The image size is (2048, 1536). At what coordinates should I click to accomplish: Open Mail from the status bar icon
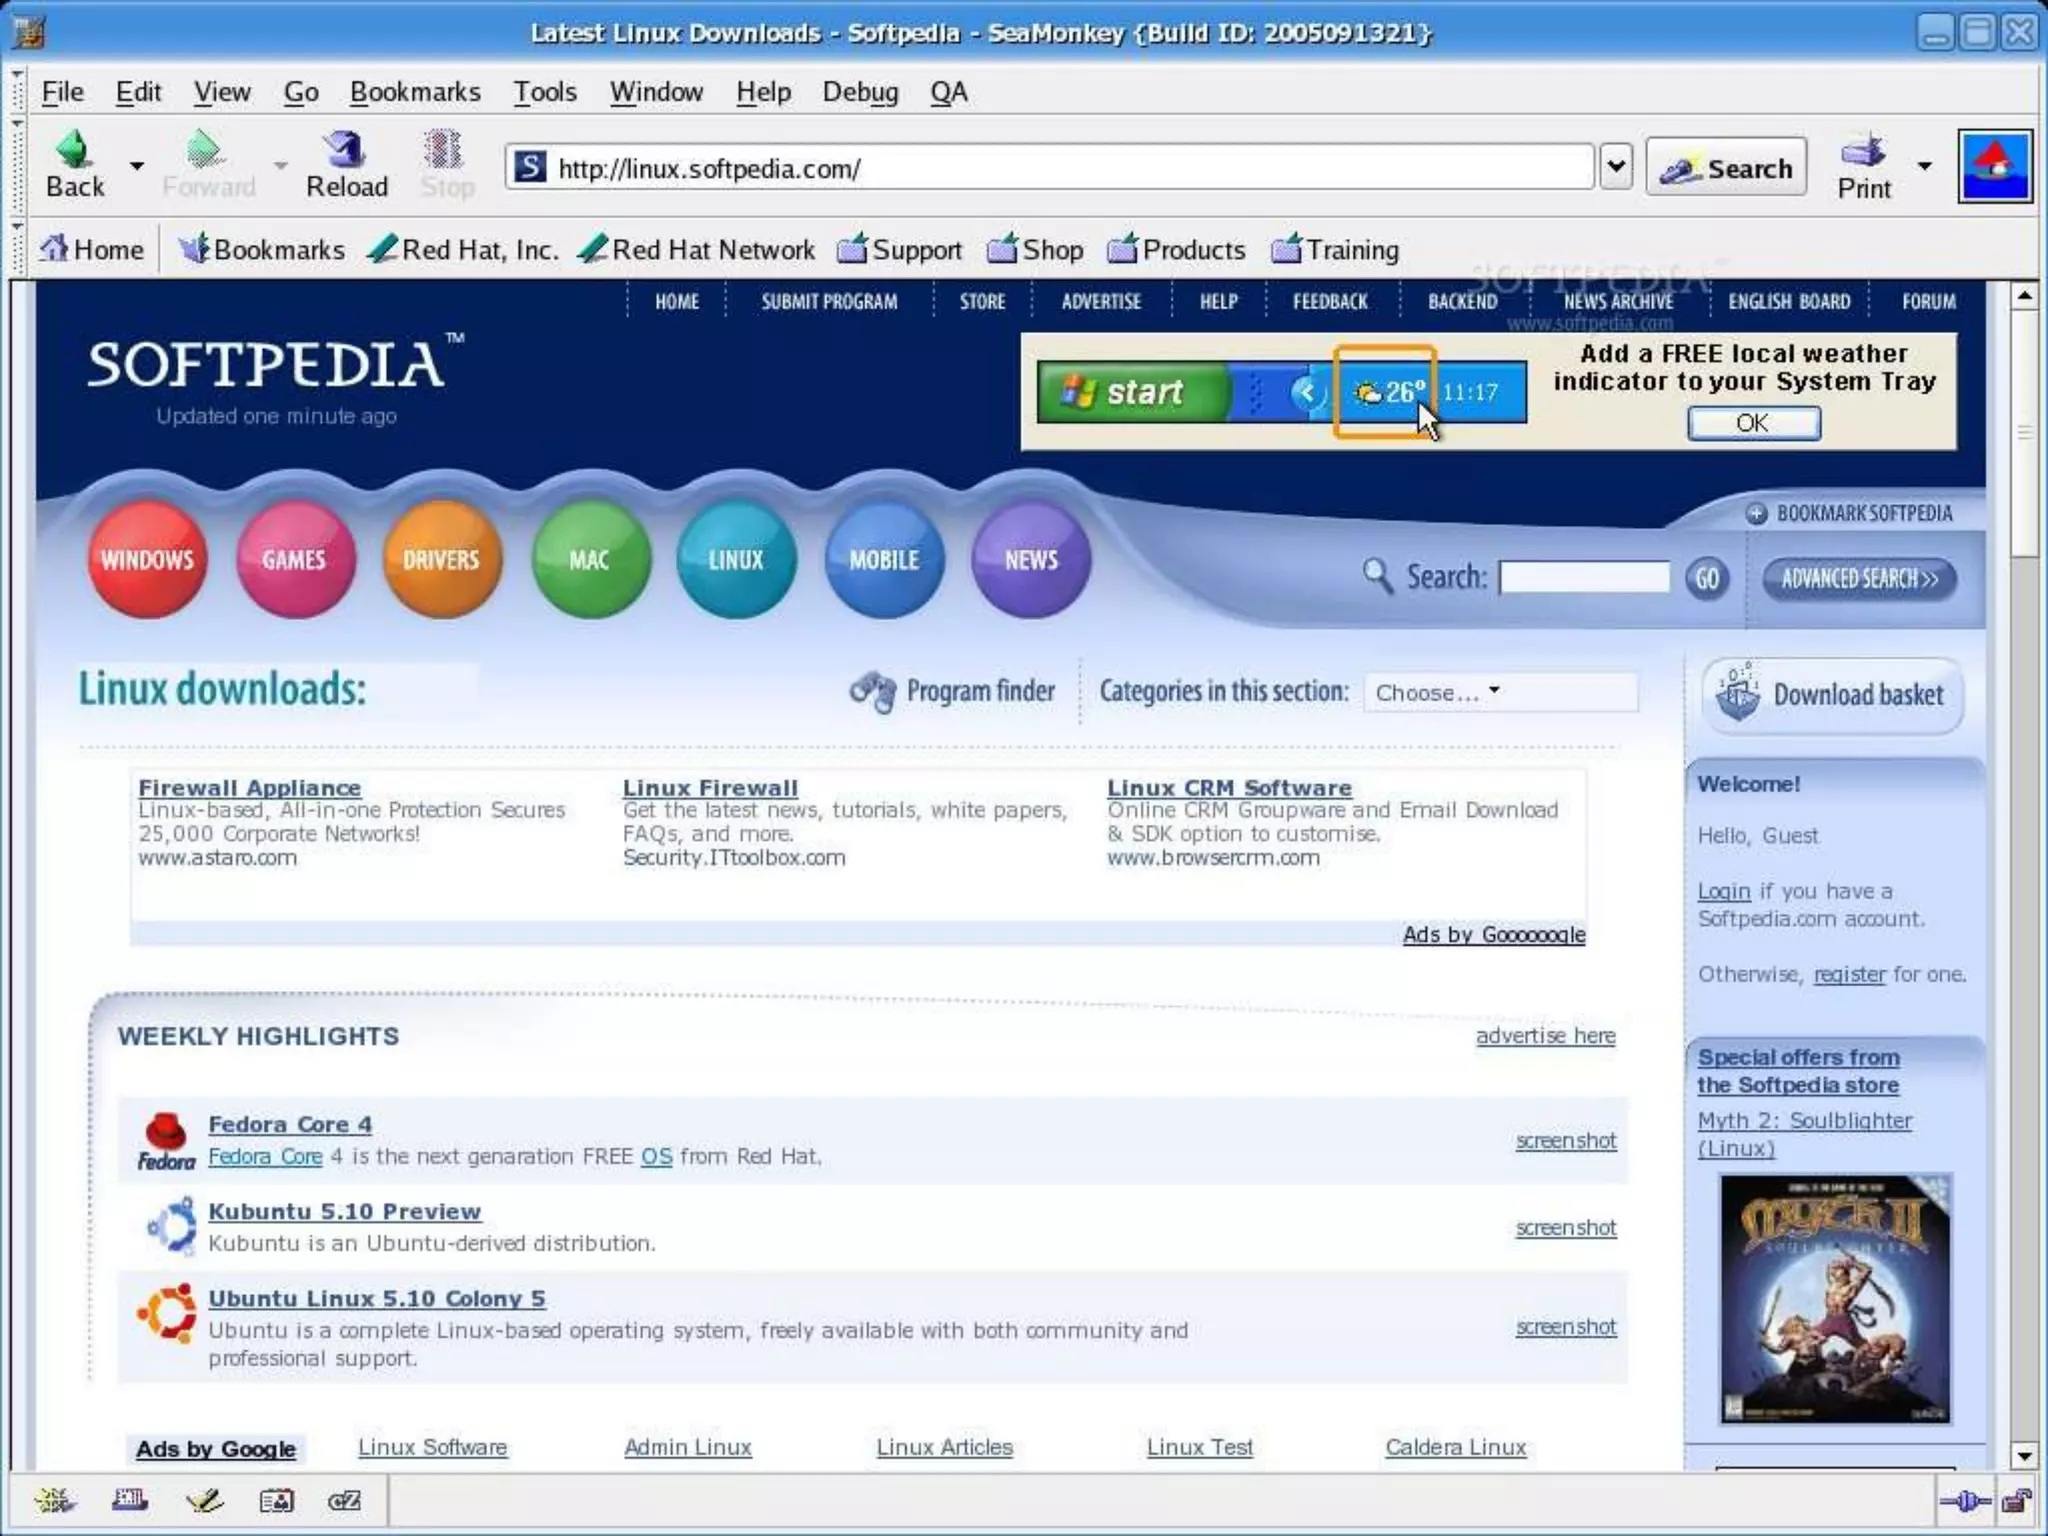coord(130,1500)
